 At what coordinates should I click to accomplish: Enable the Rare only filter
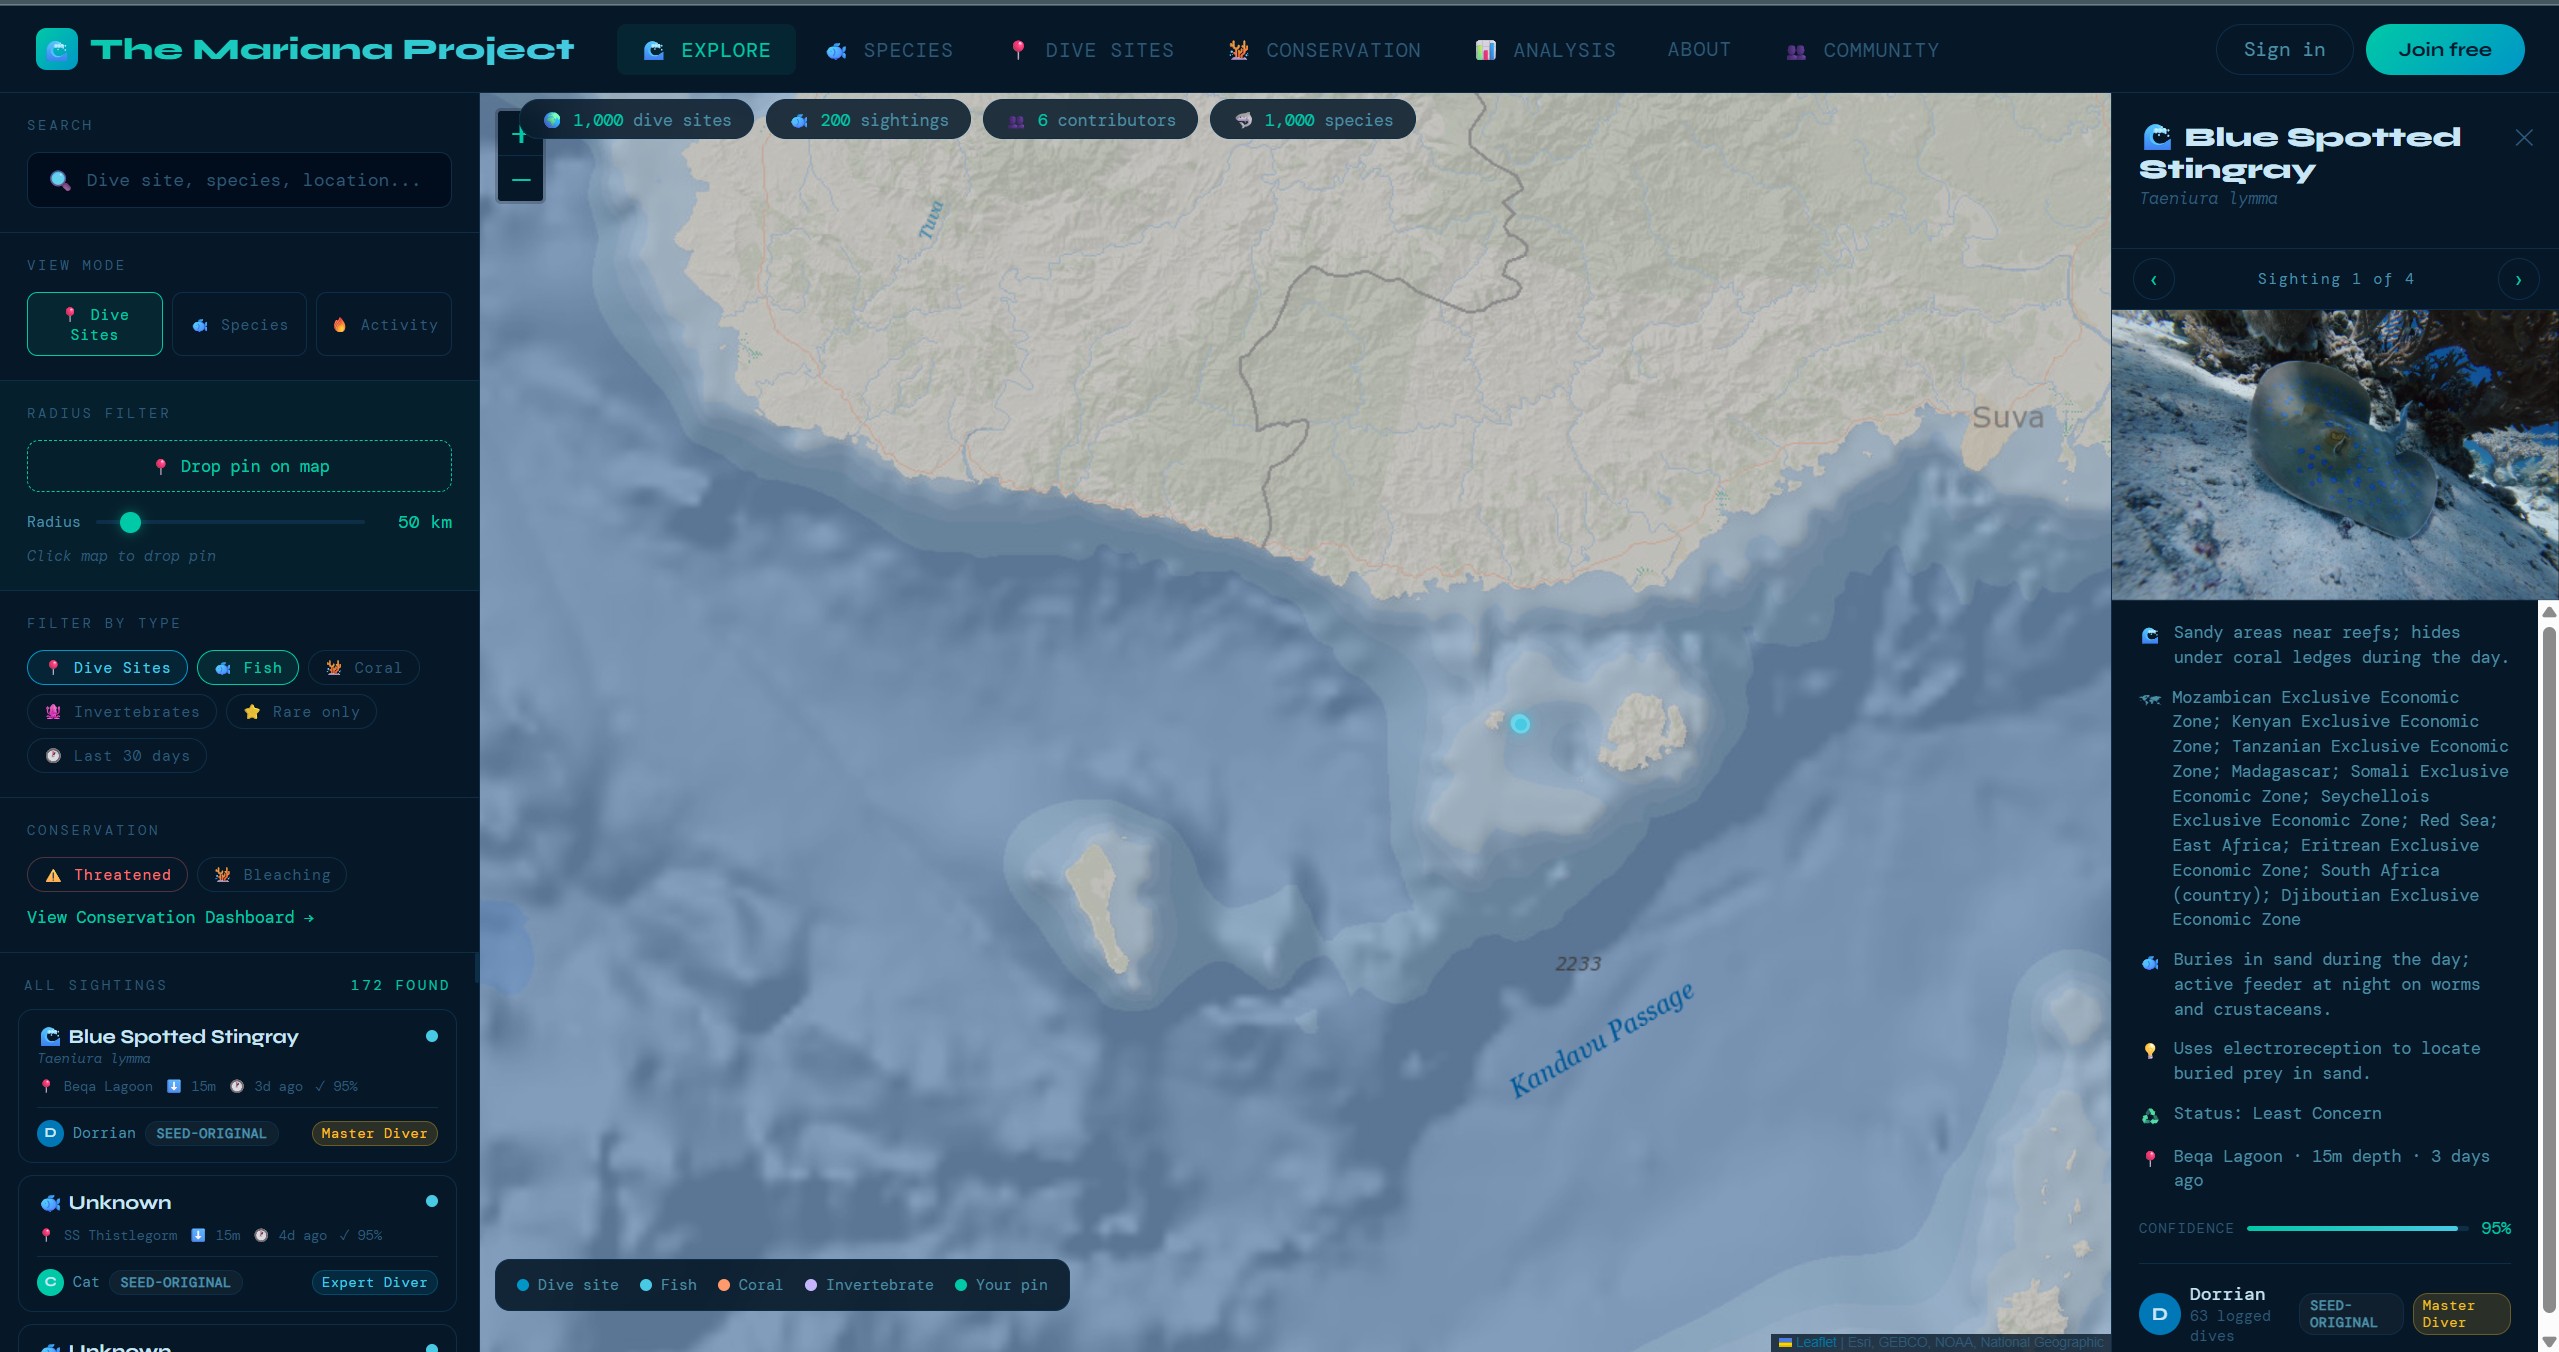click(x=300, y=711)
